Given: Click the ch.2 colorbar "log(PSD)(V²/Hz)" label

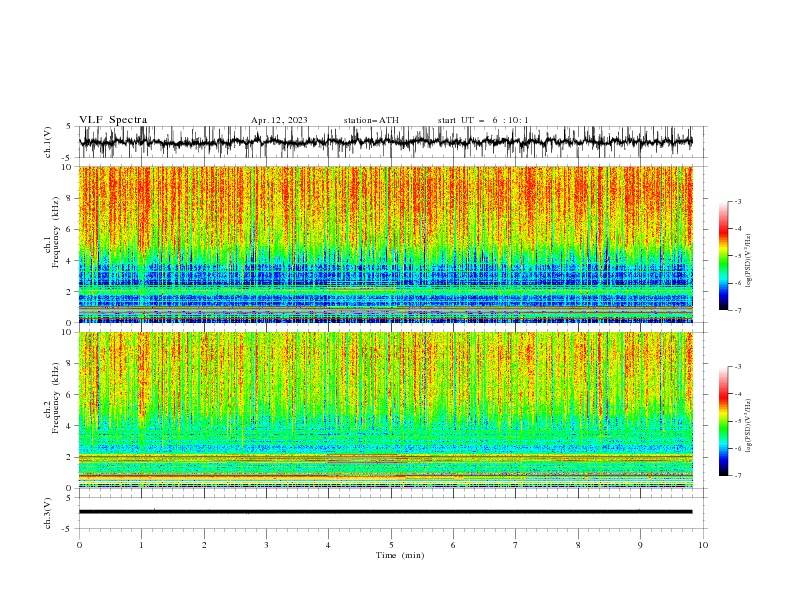Looking at the screenshot, I should click(x=749, y=426).
